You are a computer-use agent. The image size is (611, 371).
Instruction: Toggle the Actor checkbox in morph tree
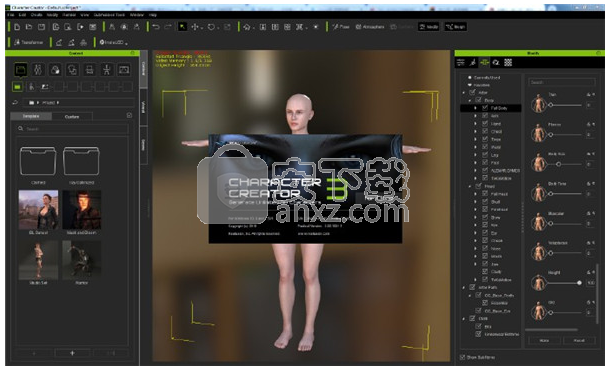[x=472, y=92]
